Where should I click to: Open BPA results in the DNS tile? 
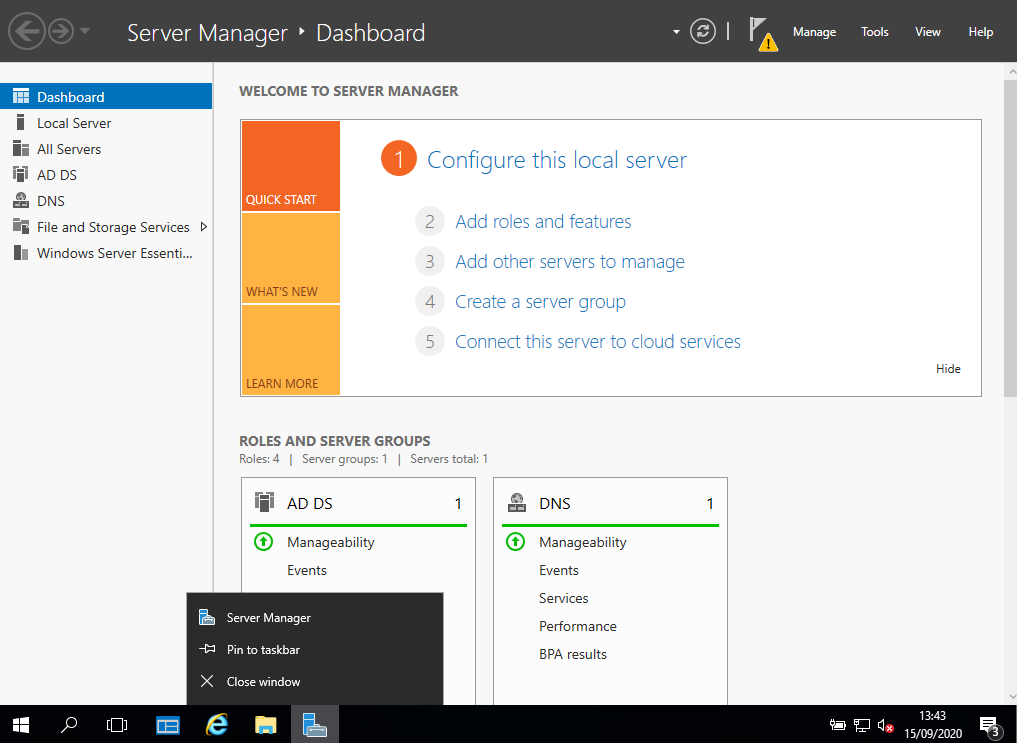click(x=573, y=655)
